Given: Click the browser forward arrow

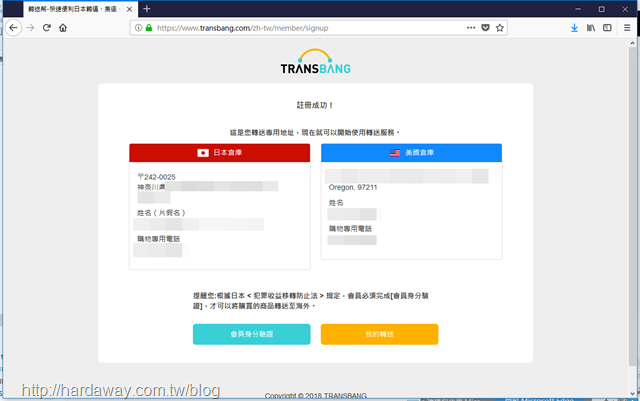Looking at the screenshot, I should (x=30, y=28).
